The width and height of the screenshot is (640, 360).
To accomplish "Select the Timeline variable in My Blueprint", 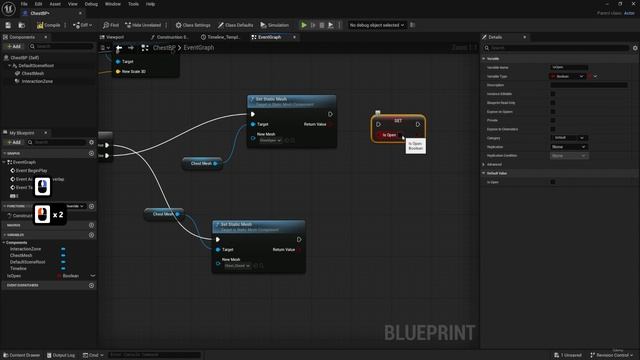I will pyautogui.click(x=18, y=269).
